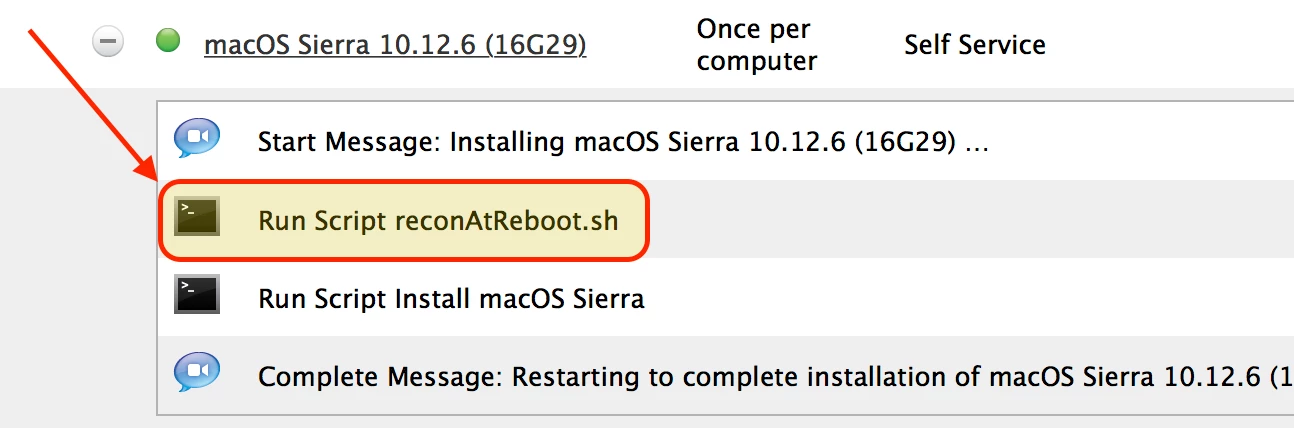The width and height of the screenshot is (1294, 430).
Task: Click empty space right of Install macOS Sierra row
Action: coord(970,298)
